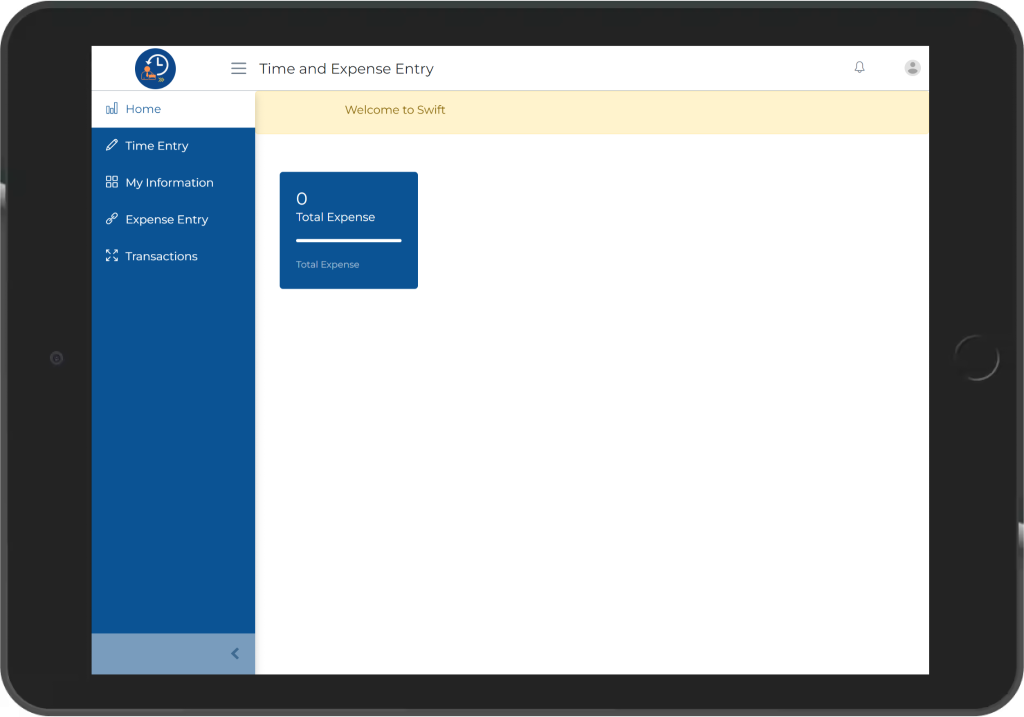Click the Expense Entry chain-link icon

[112, 220]
